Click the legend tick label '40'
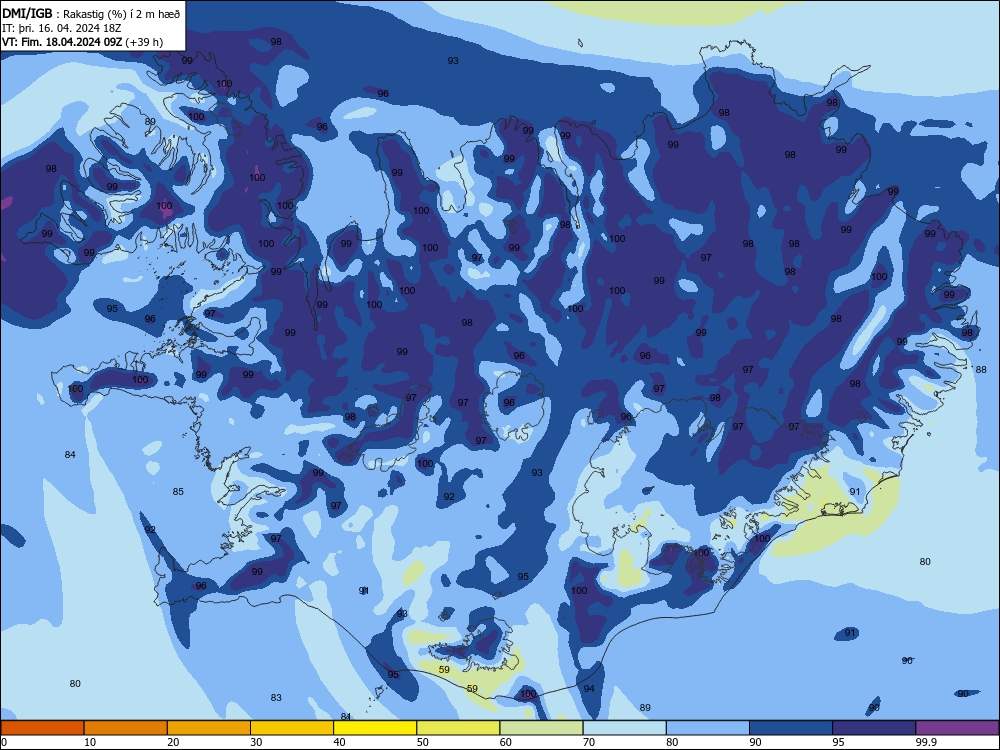The height and width of the screenshot is (750, 1000). pyautogui.click(x=339, y=742)
